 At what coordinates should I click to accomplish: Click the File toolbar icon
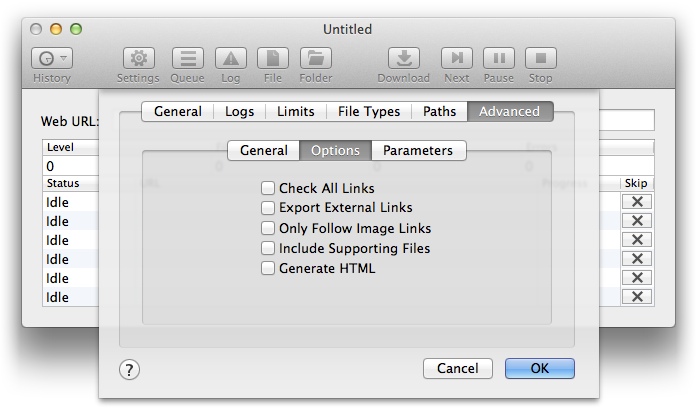(x=272, y=59)
